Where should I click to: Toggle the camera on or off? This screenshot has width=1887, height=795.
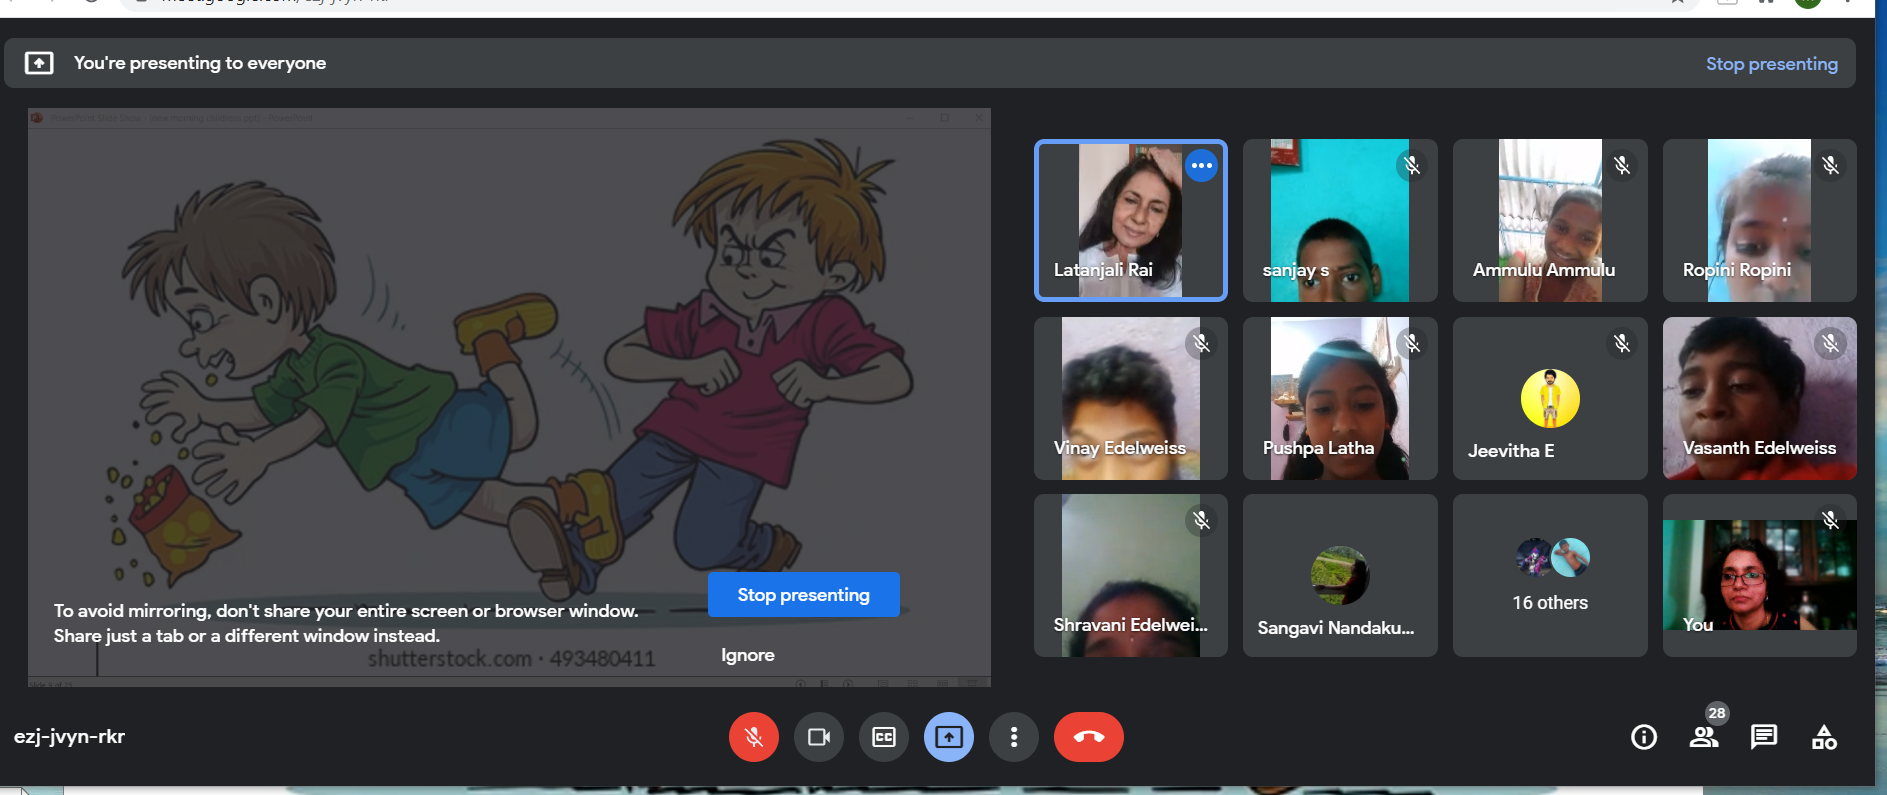[x=819, y=737]
